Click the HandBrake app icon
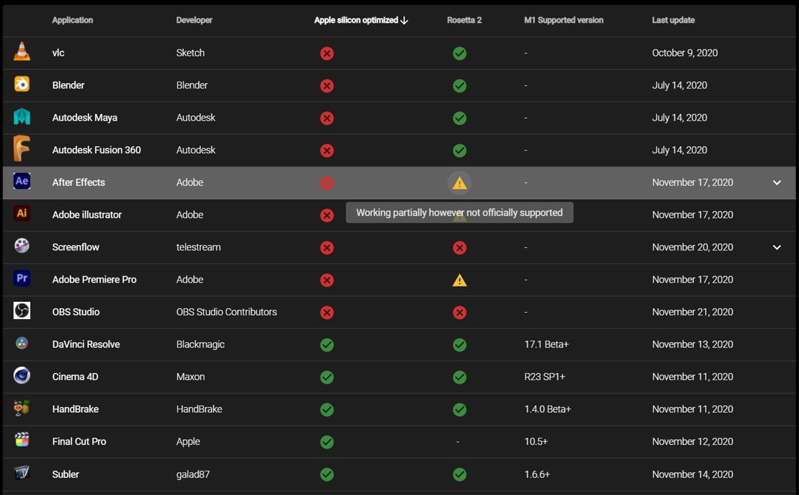The image size is (799, 495). [x=22, y=408]
